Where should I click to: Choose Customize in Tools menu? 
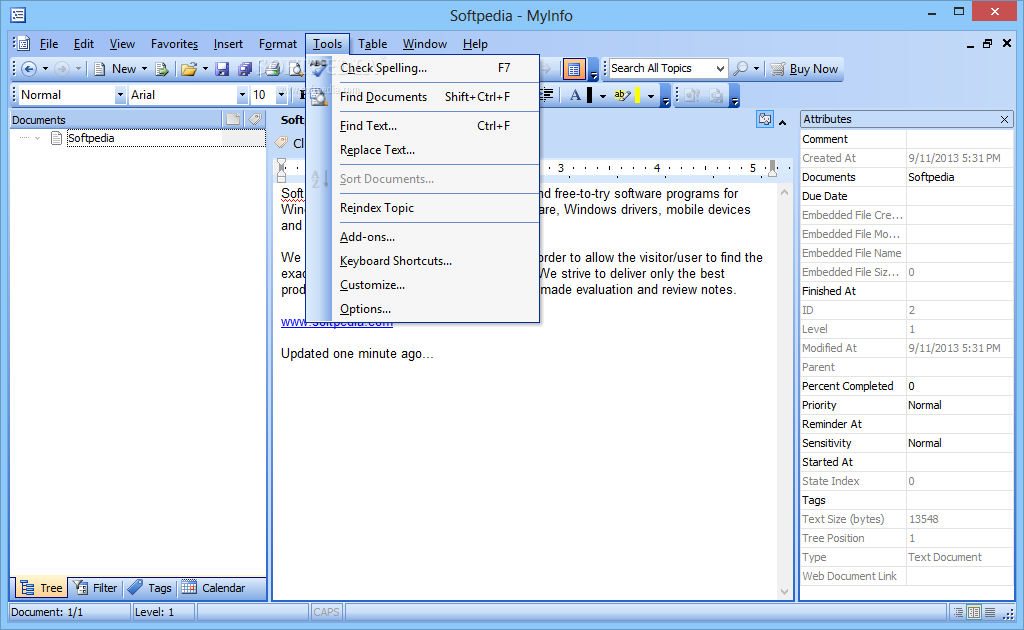point(423,285)
